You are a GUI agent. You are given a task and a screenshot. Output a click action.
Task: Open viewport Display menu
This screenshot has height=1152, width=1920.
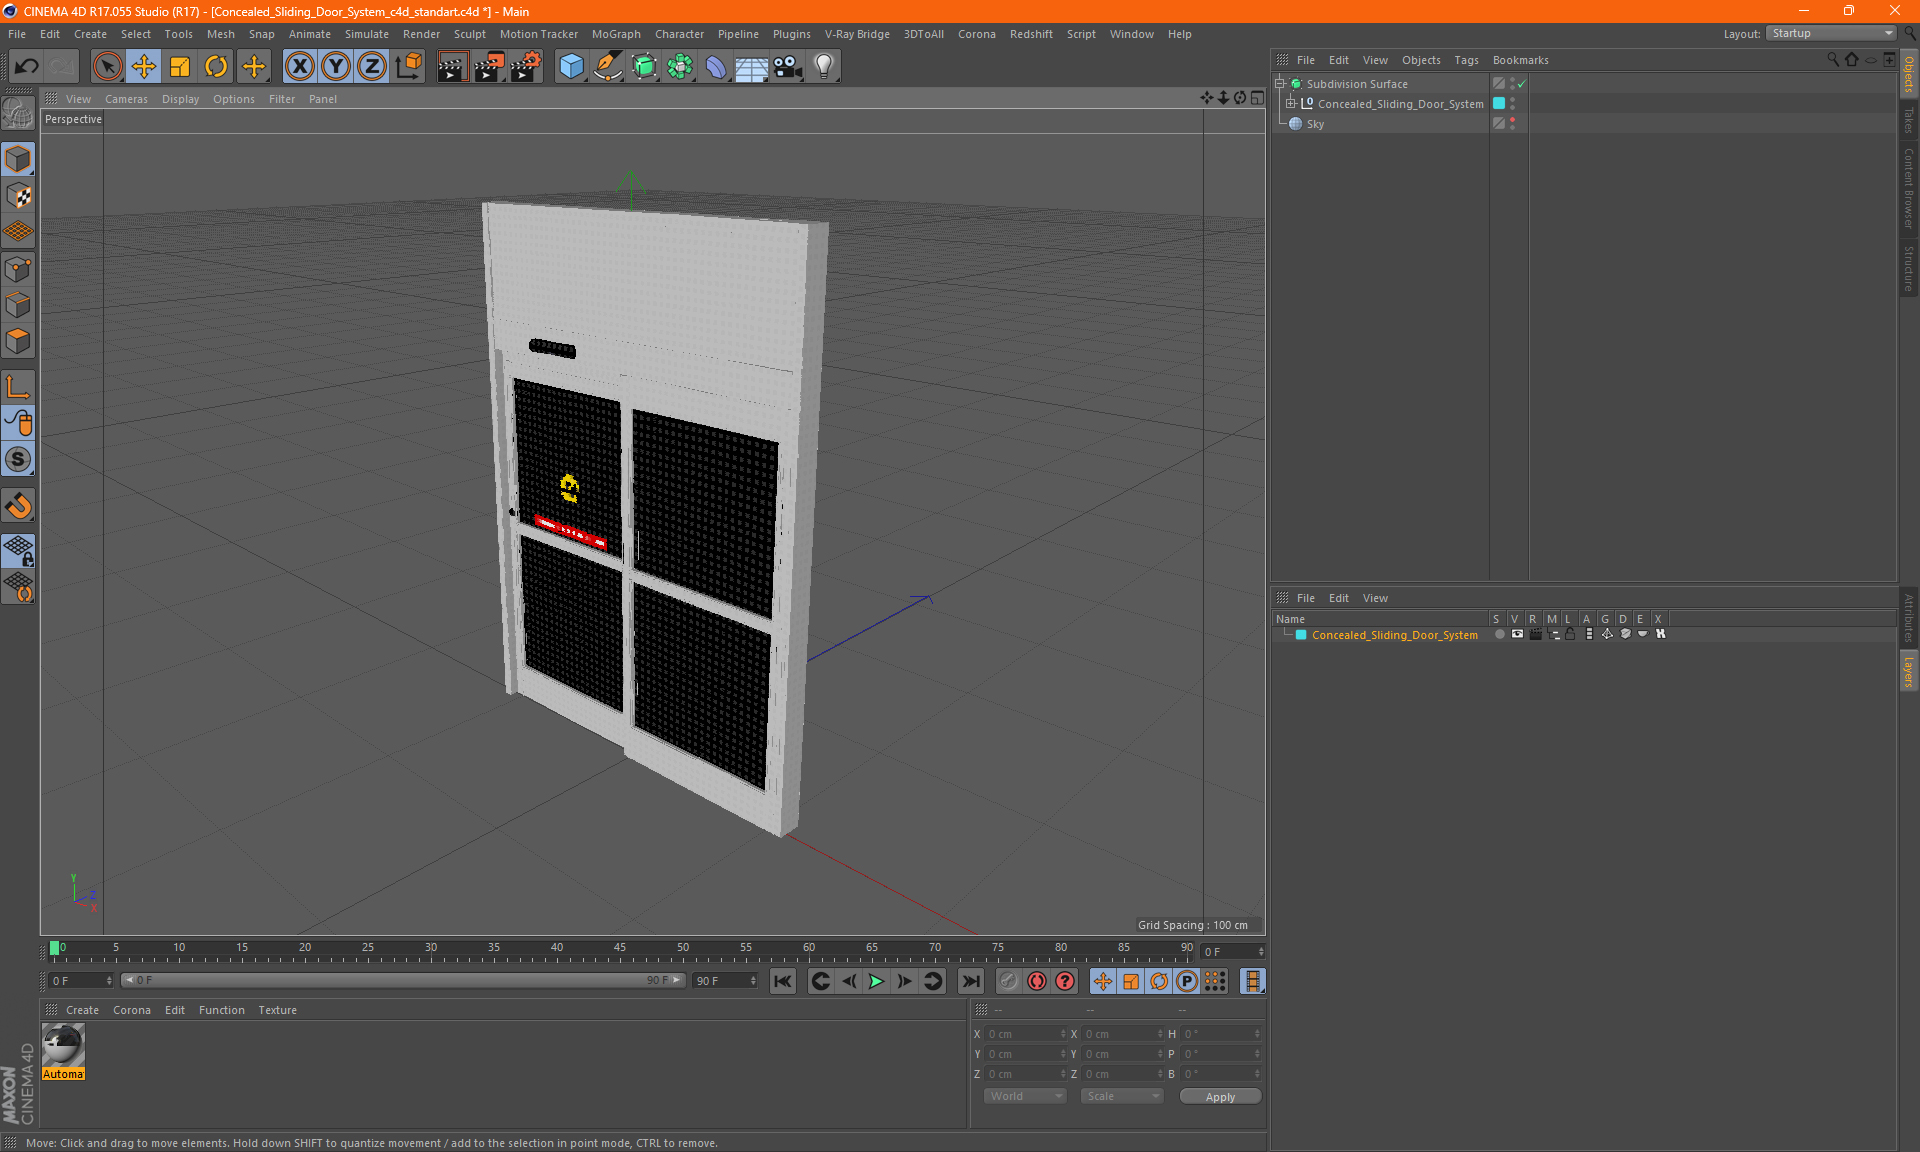coord(180,99)
